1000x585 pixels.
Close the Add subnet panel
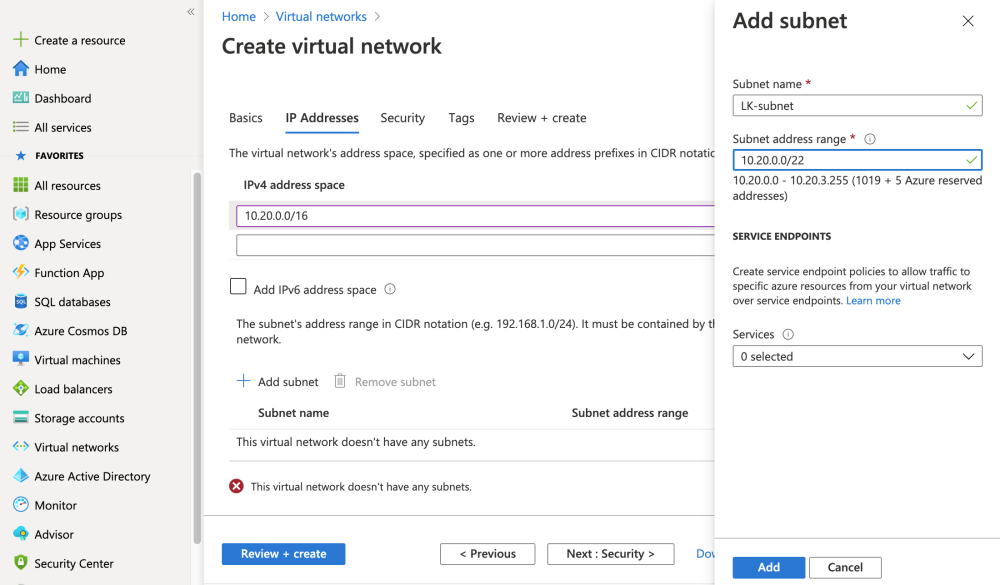click(x=967, y=21)
